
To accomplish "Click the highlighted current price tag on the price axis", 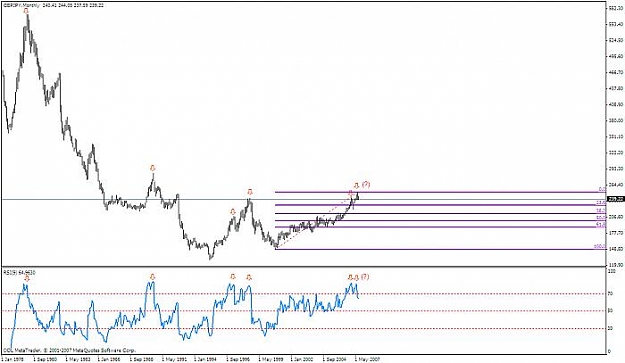I will (615, 199).
